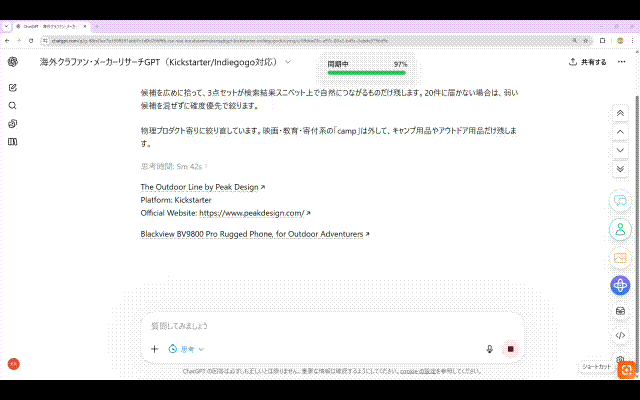Image resolution: width=640 pixels, height=400 pixels.
Task: Click the ChatGPT logo in sidebar
Action: click(13, 62)
